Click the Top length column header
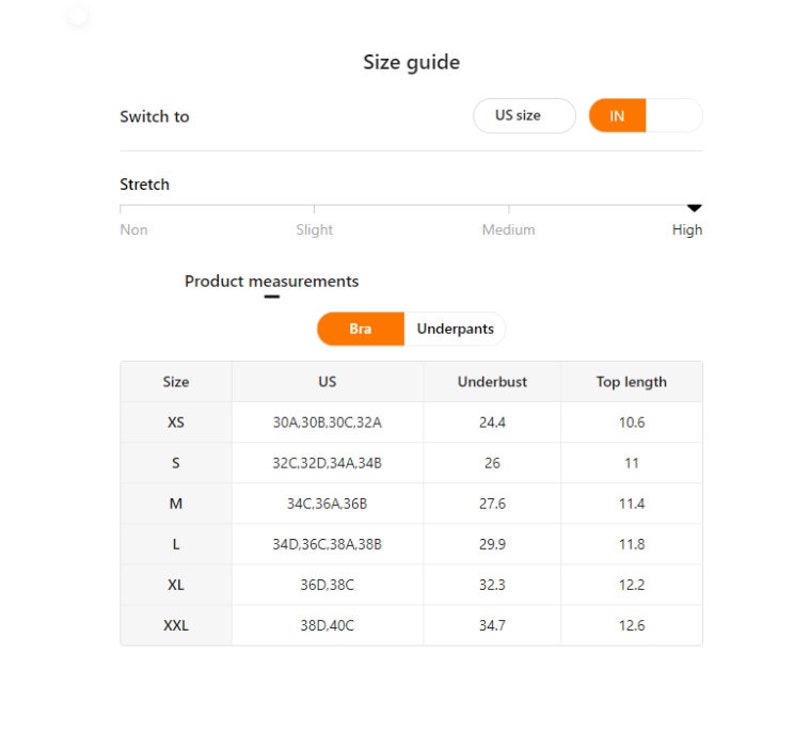This screenshot has width=794, height=733. point(631,382)
